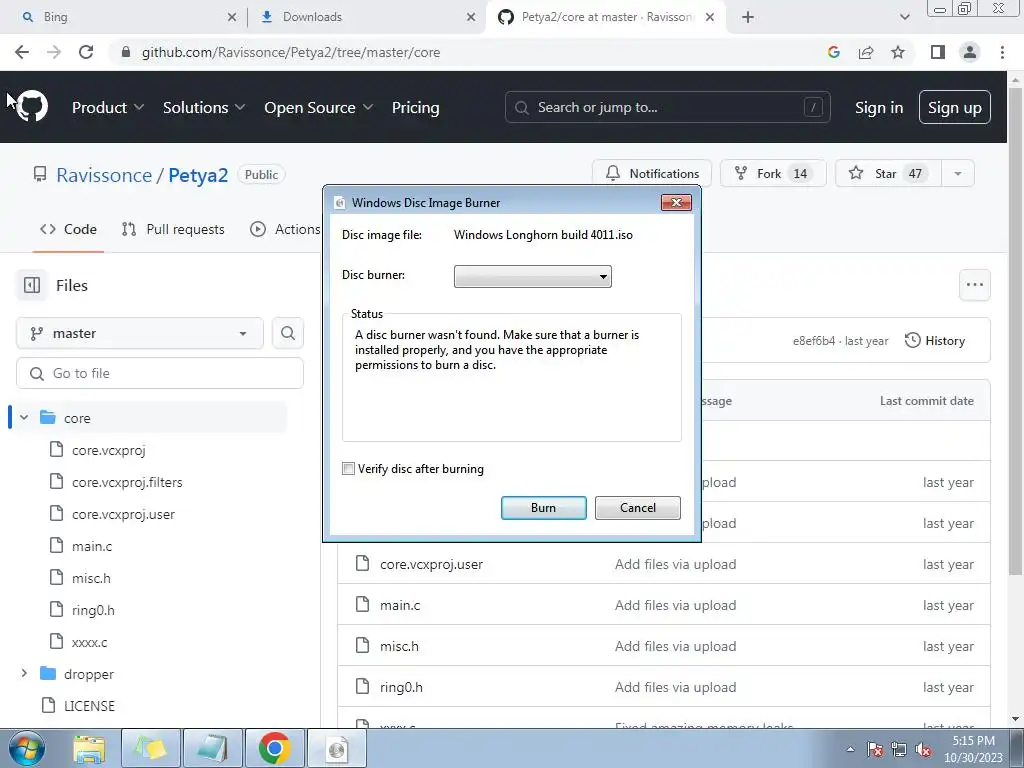This screenshot has width=1024, height=768.
Task: Open Sticky Notes taskbar icon
Action: click(150, 749)
